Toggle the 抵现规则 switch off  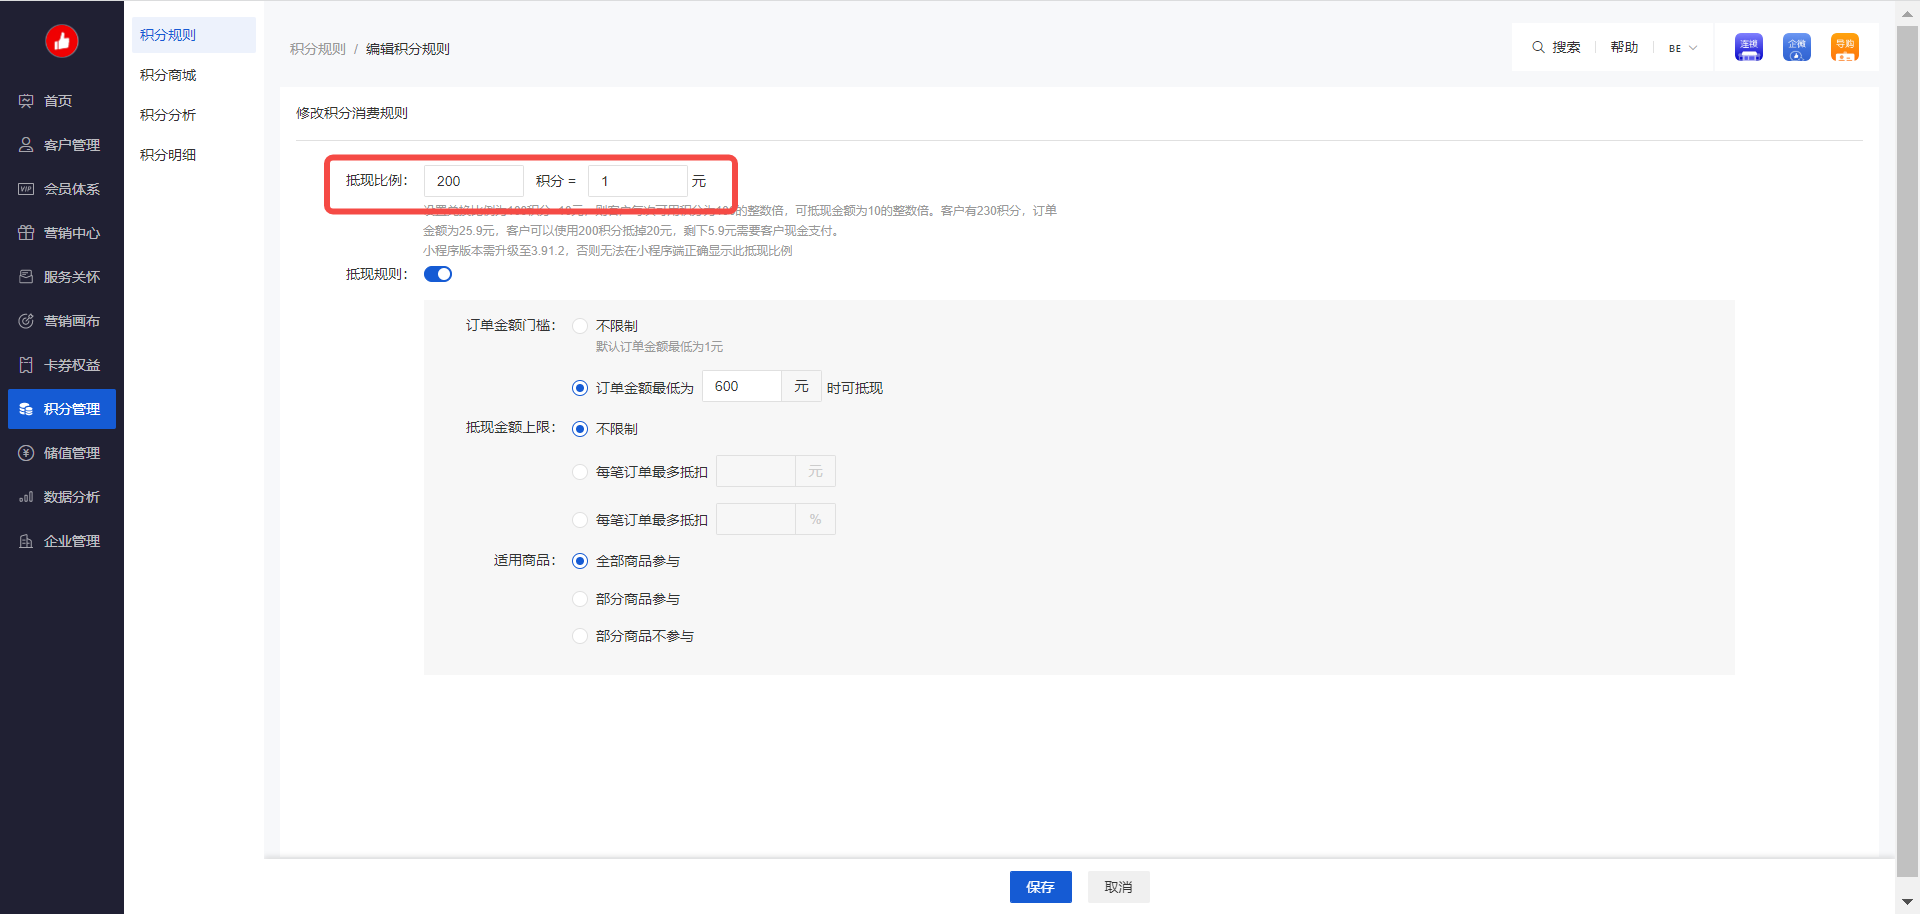click(x=438, y=274)
